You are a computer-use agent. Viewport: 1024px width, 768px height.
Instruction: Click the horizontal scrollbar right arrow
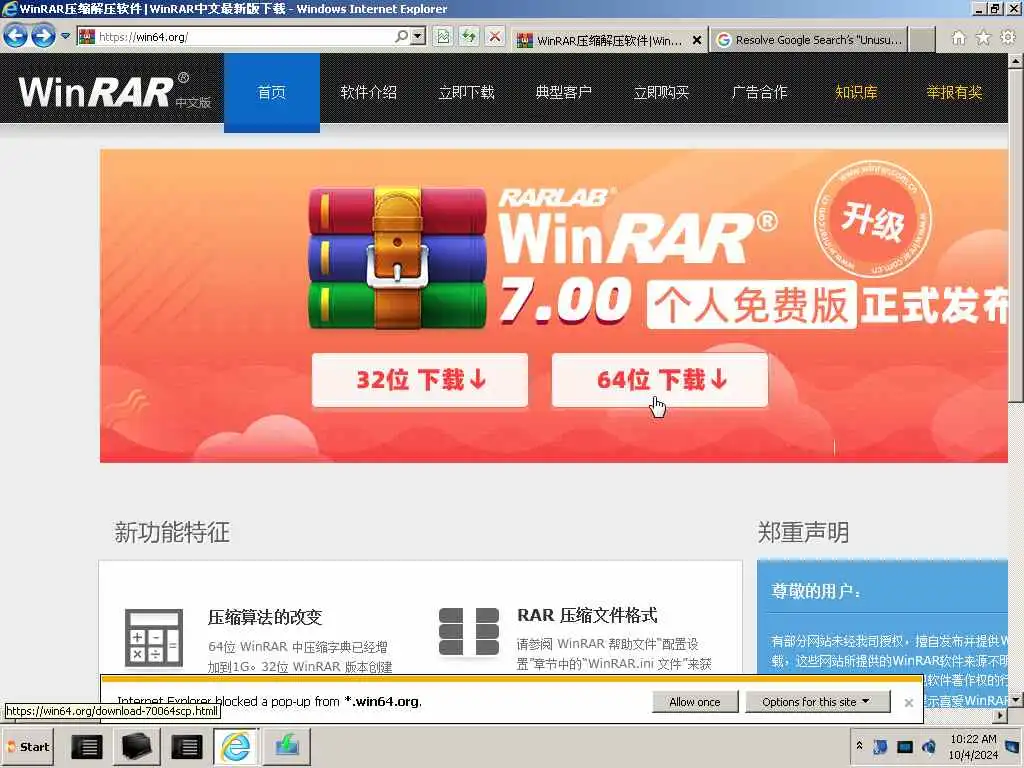coord(1001,716)
